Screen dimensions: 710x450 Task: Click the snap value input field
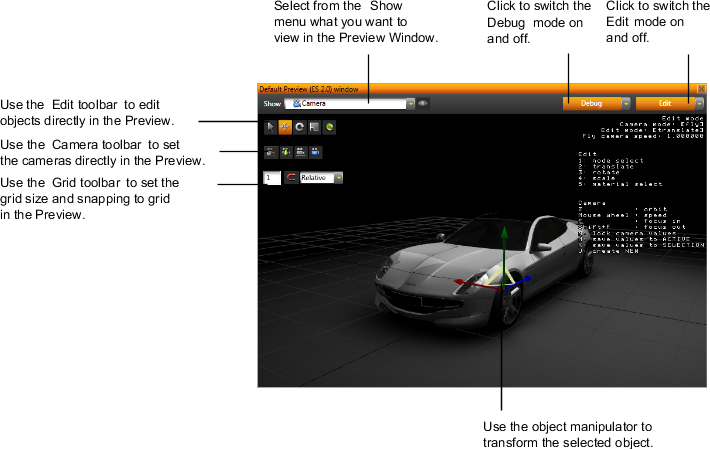[272, 178]
